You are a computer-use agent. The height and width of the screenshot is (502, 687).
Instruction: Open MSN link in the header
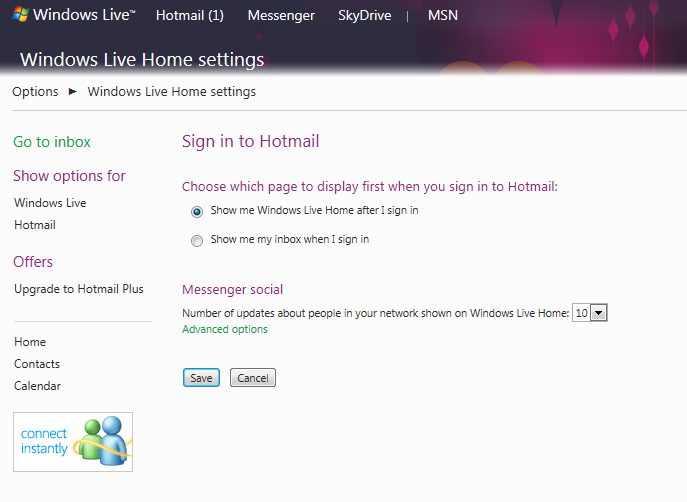pos(443,15)
